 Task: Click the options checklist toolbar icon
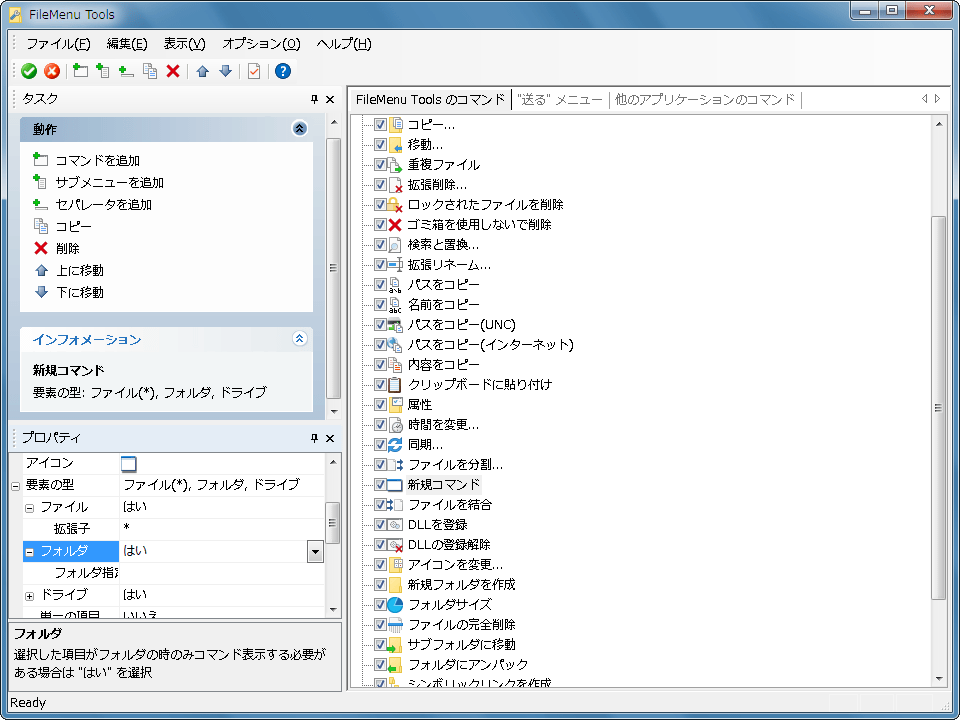click(x=253, y=71)
